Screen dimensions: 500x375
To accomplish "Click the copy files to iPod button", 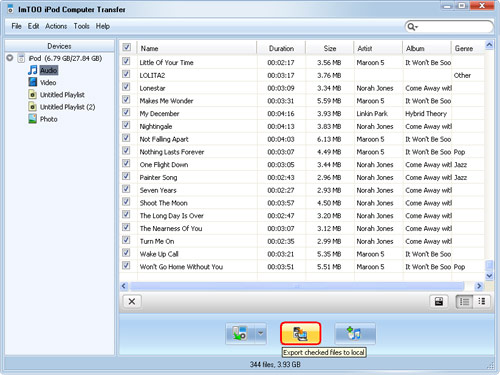I will coord(240,333).
